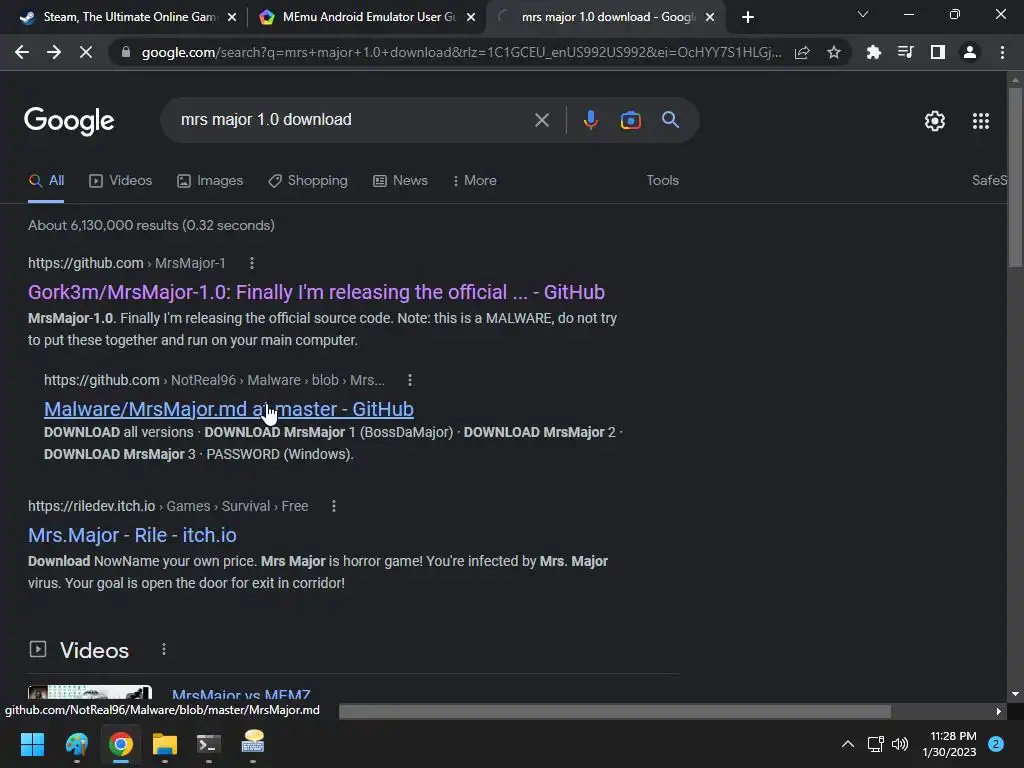This screenshot has width=1024, height=768.
Task: Open the Extensions puzzle icon
Action: [873, 53]
